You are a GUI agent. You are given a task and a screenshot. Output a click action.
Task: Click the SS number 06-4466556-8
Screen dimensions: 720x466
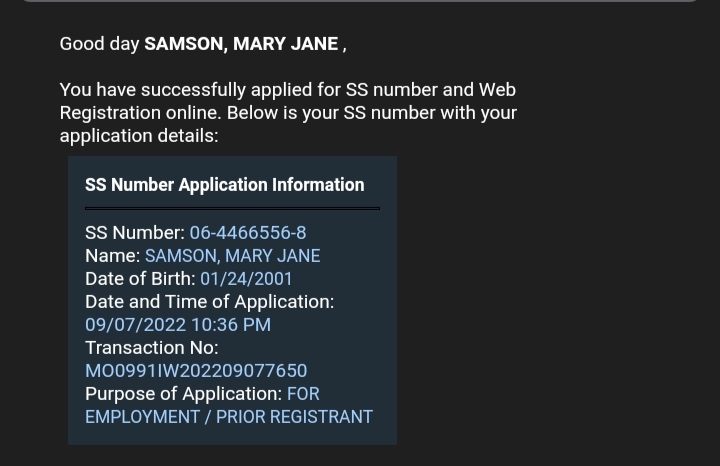pyautogui.click(x=248, y=233)
